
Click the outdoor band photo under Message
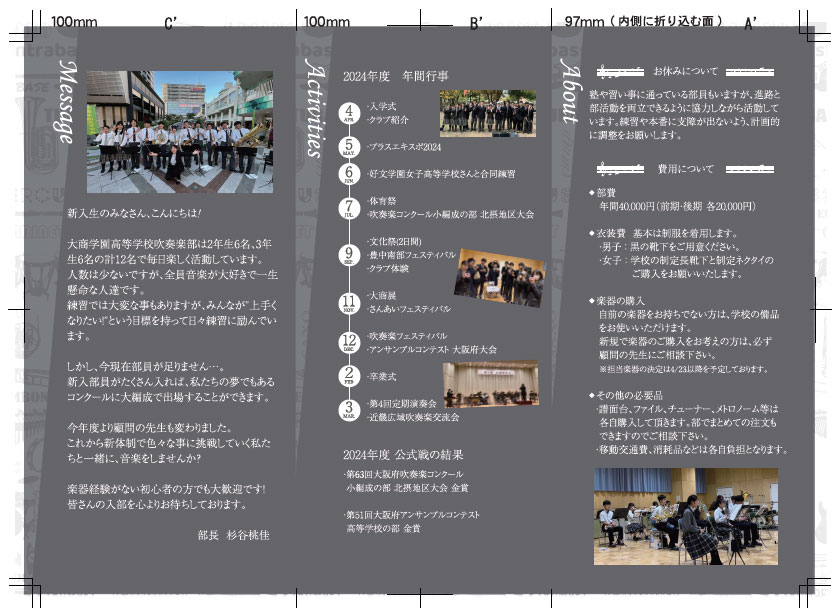pyautogui.click(x=179, y=132)
